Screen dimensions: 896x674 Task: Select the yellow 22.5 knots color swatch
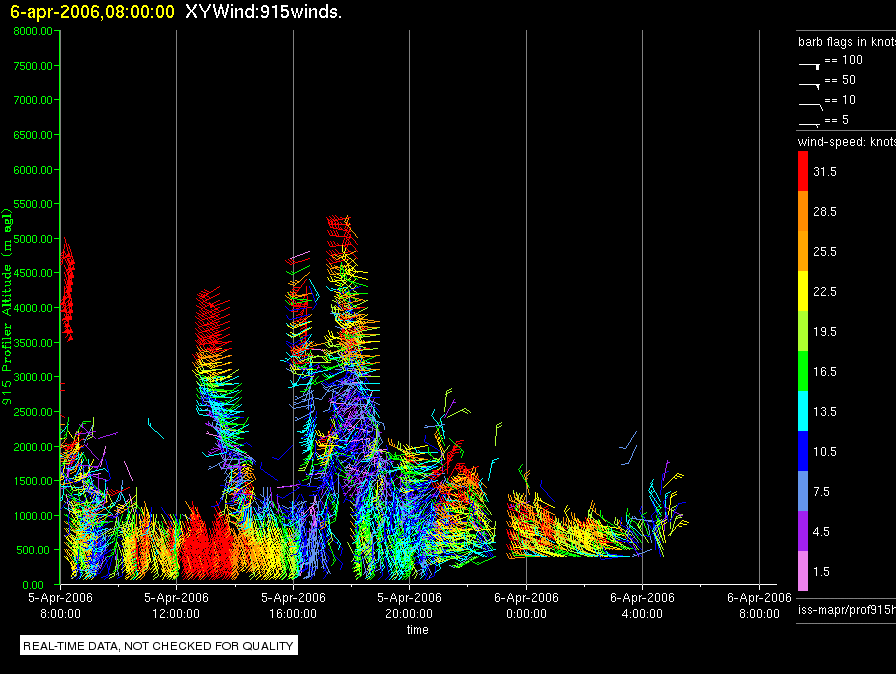[x=802, y=291]
